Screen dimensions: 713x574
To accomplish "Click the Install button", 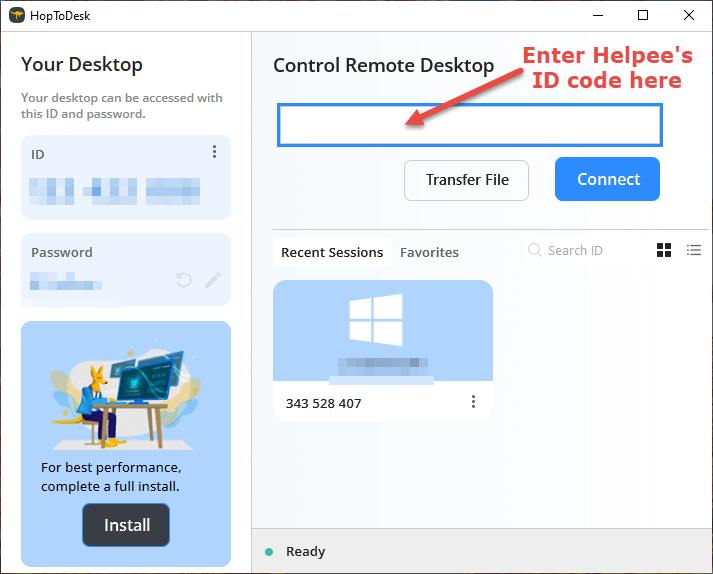I will tap(126, 525).
